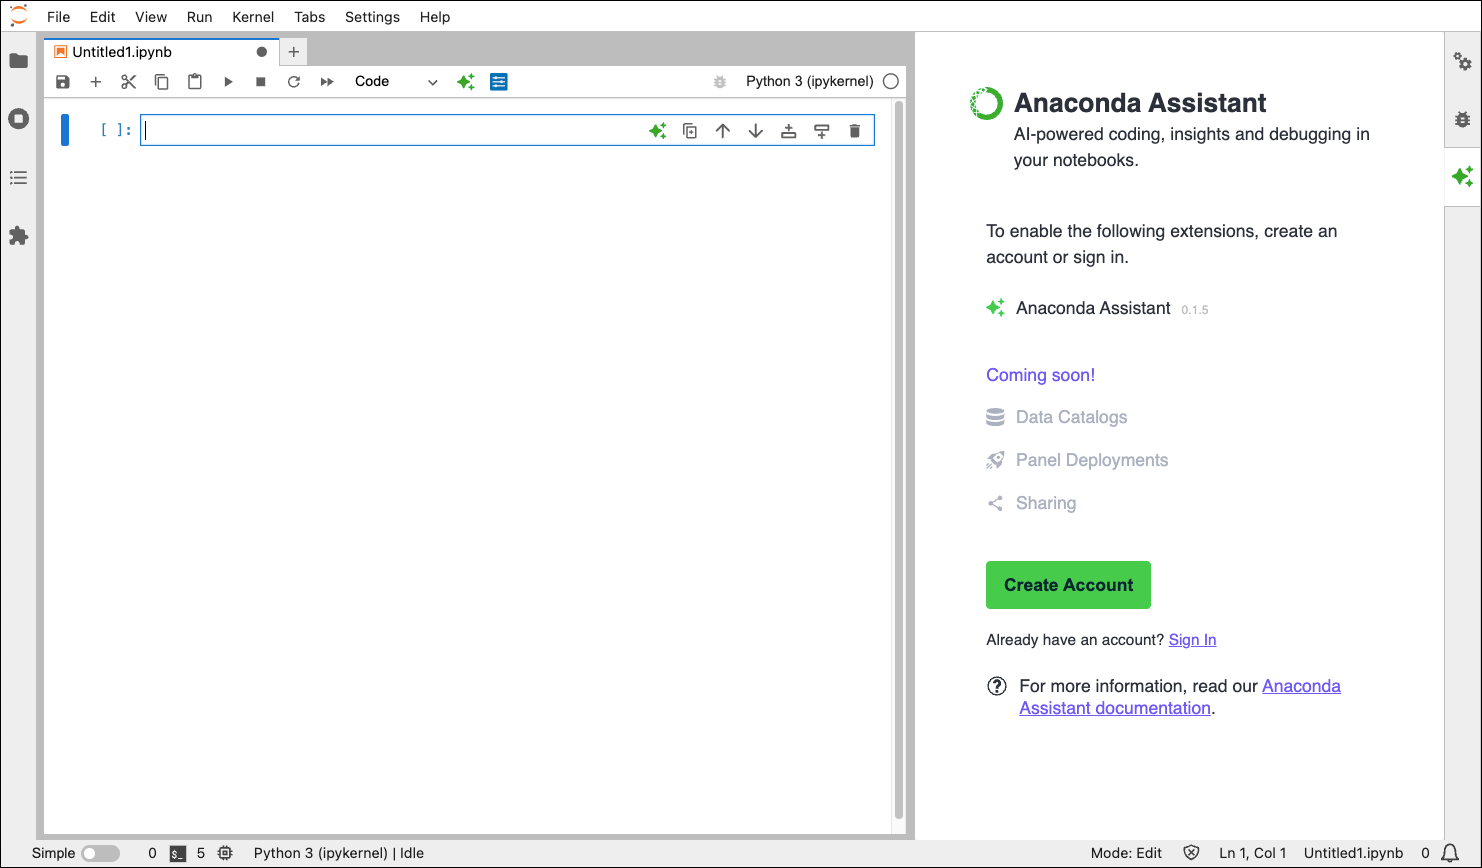Show the Table of Contents panel
This screenshot has width=1482, height=868.
point(18,178)
